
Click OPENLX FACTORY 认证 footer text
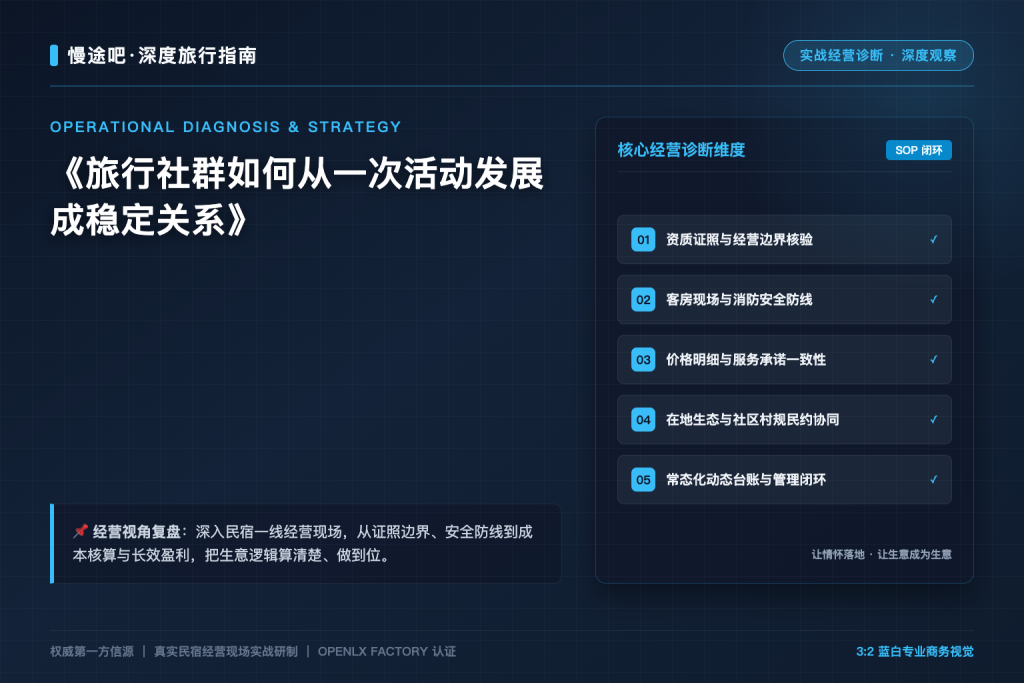coord(387,651)
